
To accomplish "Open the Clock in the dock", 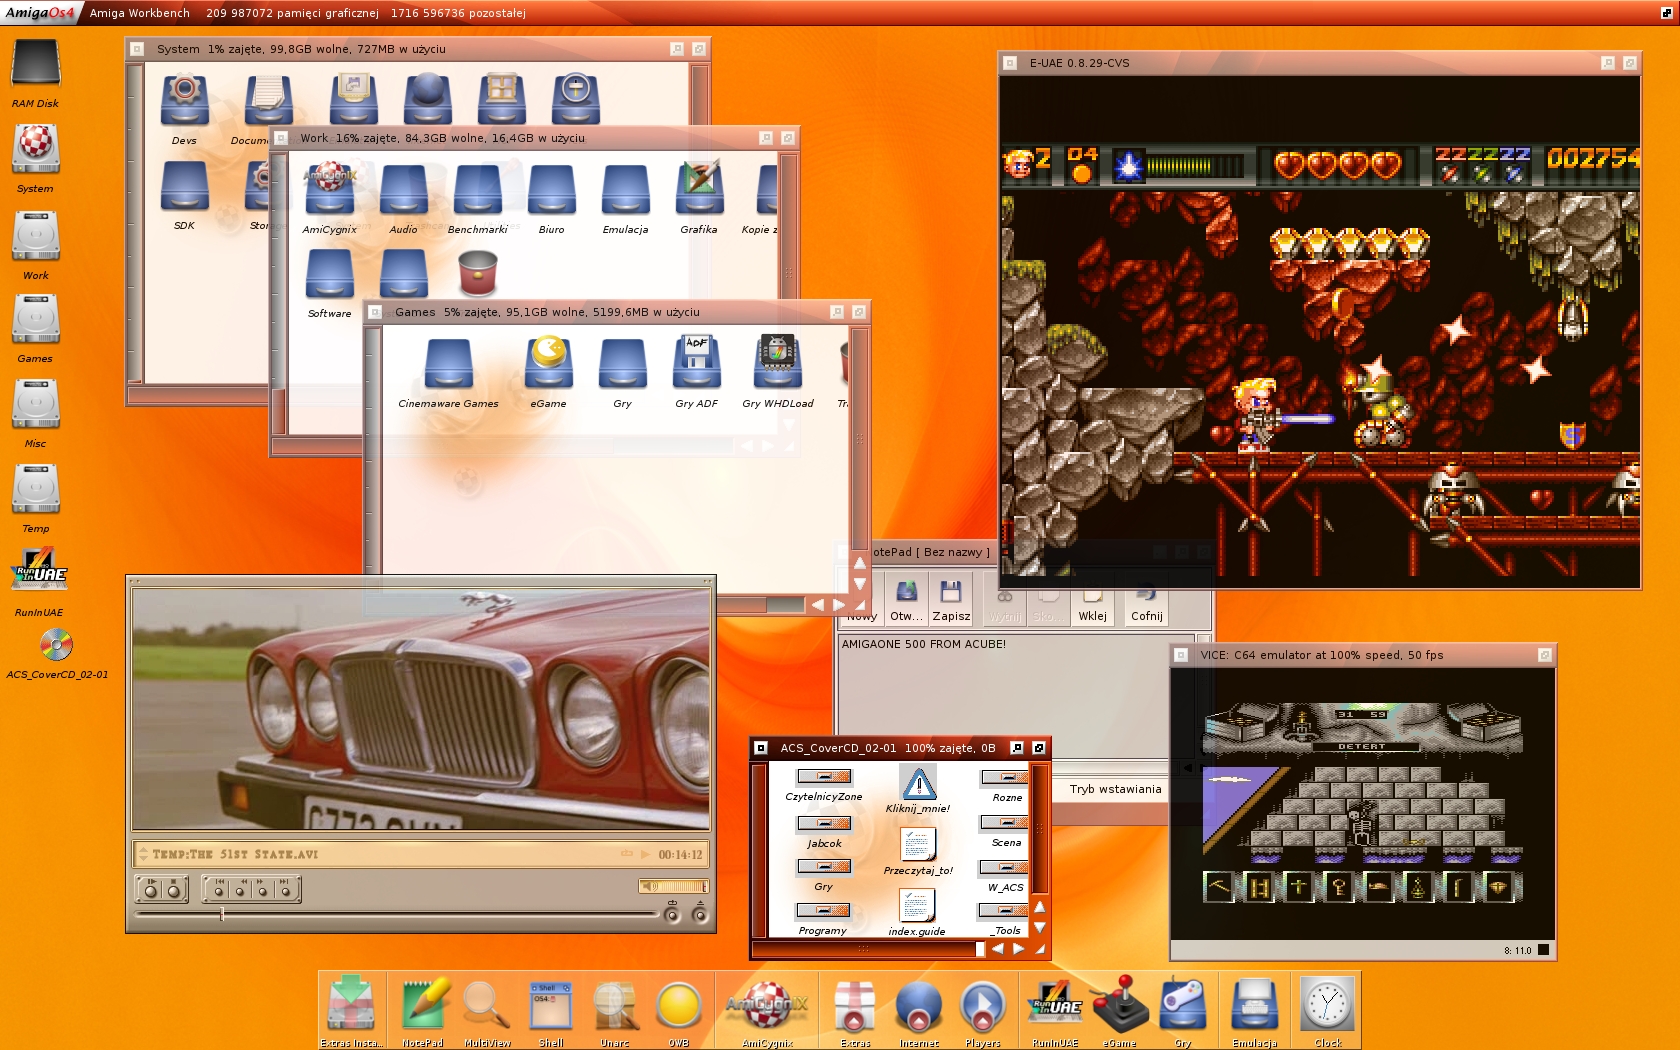I will point(1327,1005).
